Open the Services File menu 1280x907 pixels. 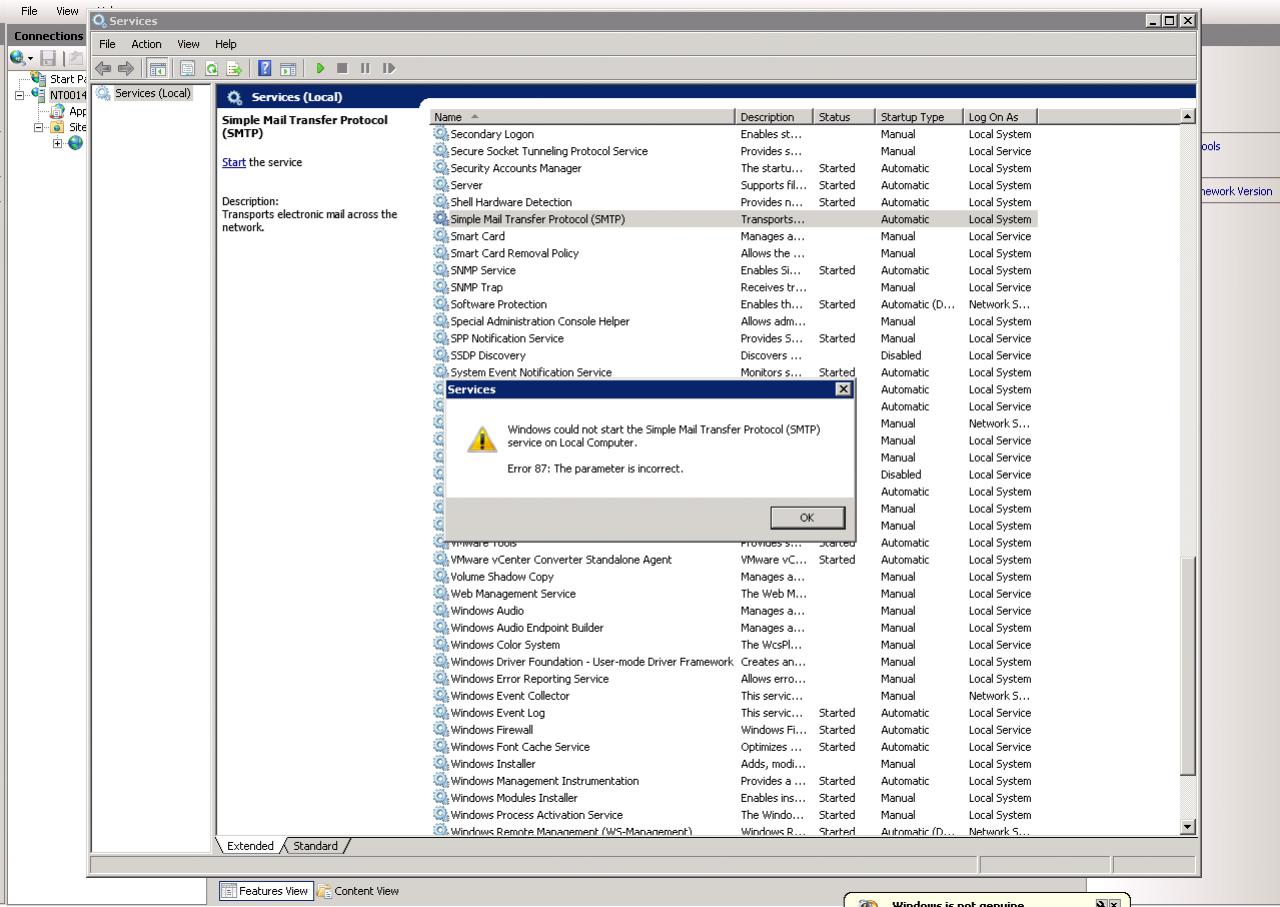pyautogui.click(x=107, y=44)
